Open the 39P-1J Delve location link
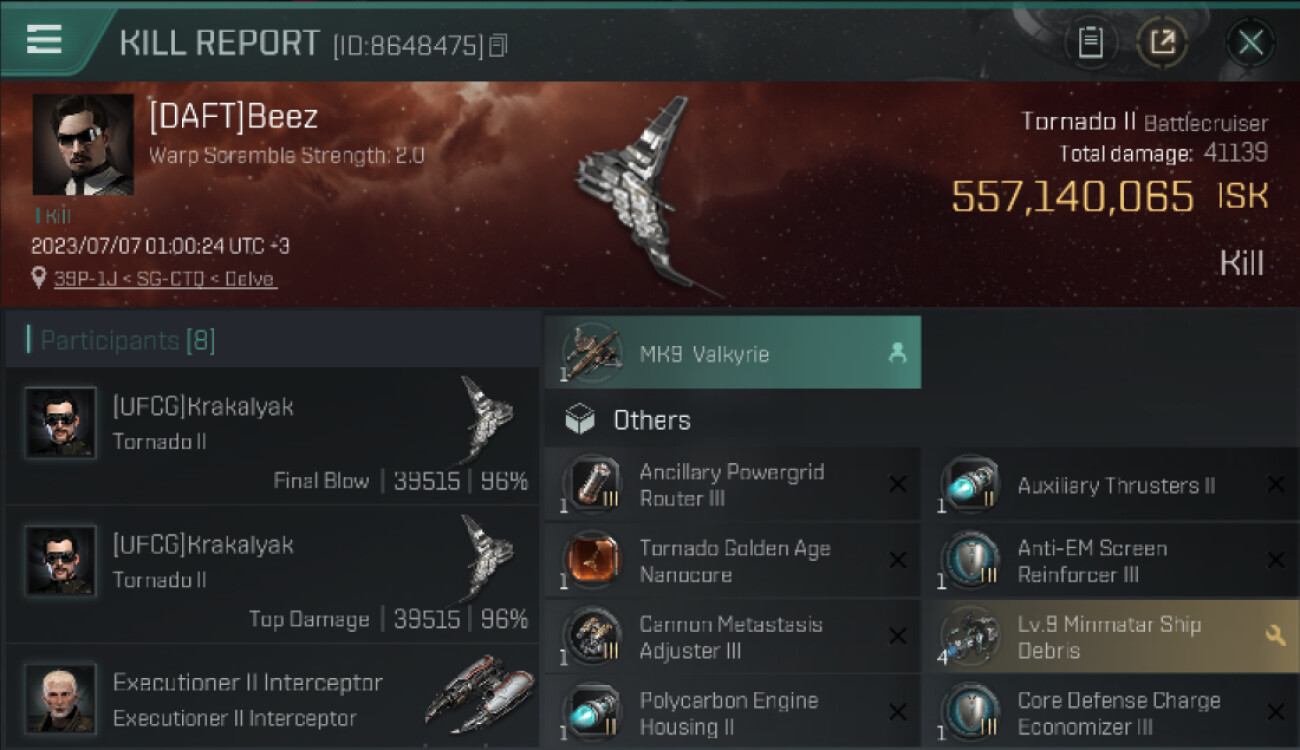This screenshot has height=750, width=1300. pos(165,279)
